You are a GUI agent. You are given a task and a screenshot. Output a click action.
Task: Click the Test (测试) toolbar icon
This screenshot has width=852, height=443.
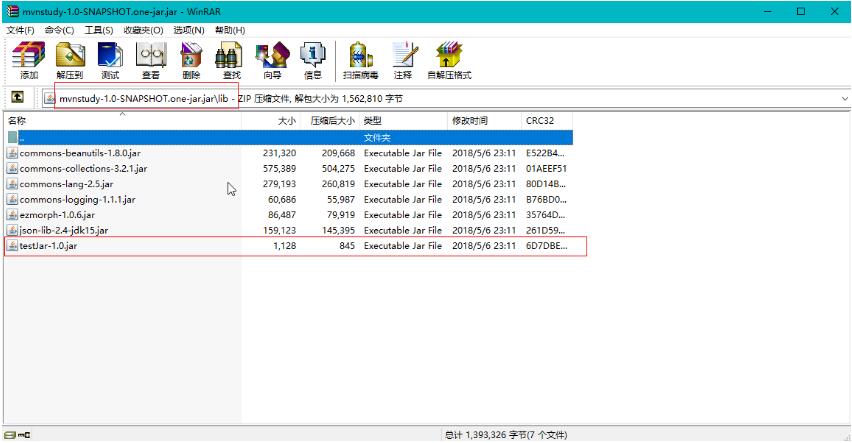pos(110,60)
